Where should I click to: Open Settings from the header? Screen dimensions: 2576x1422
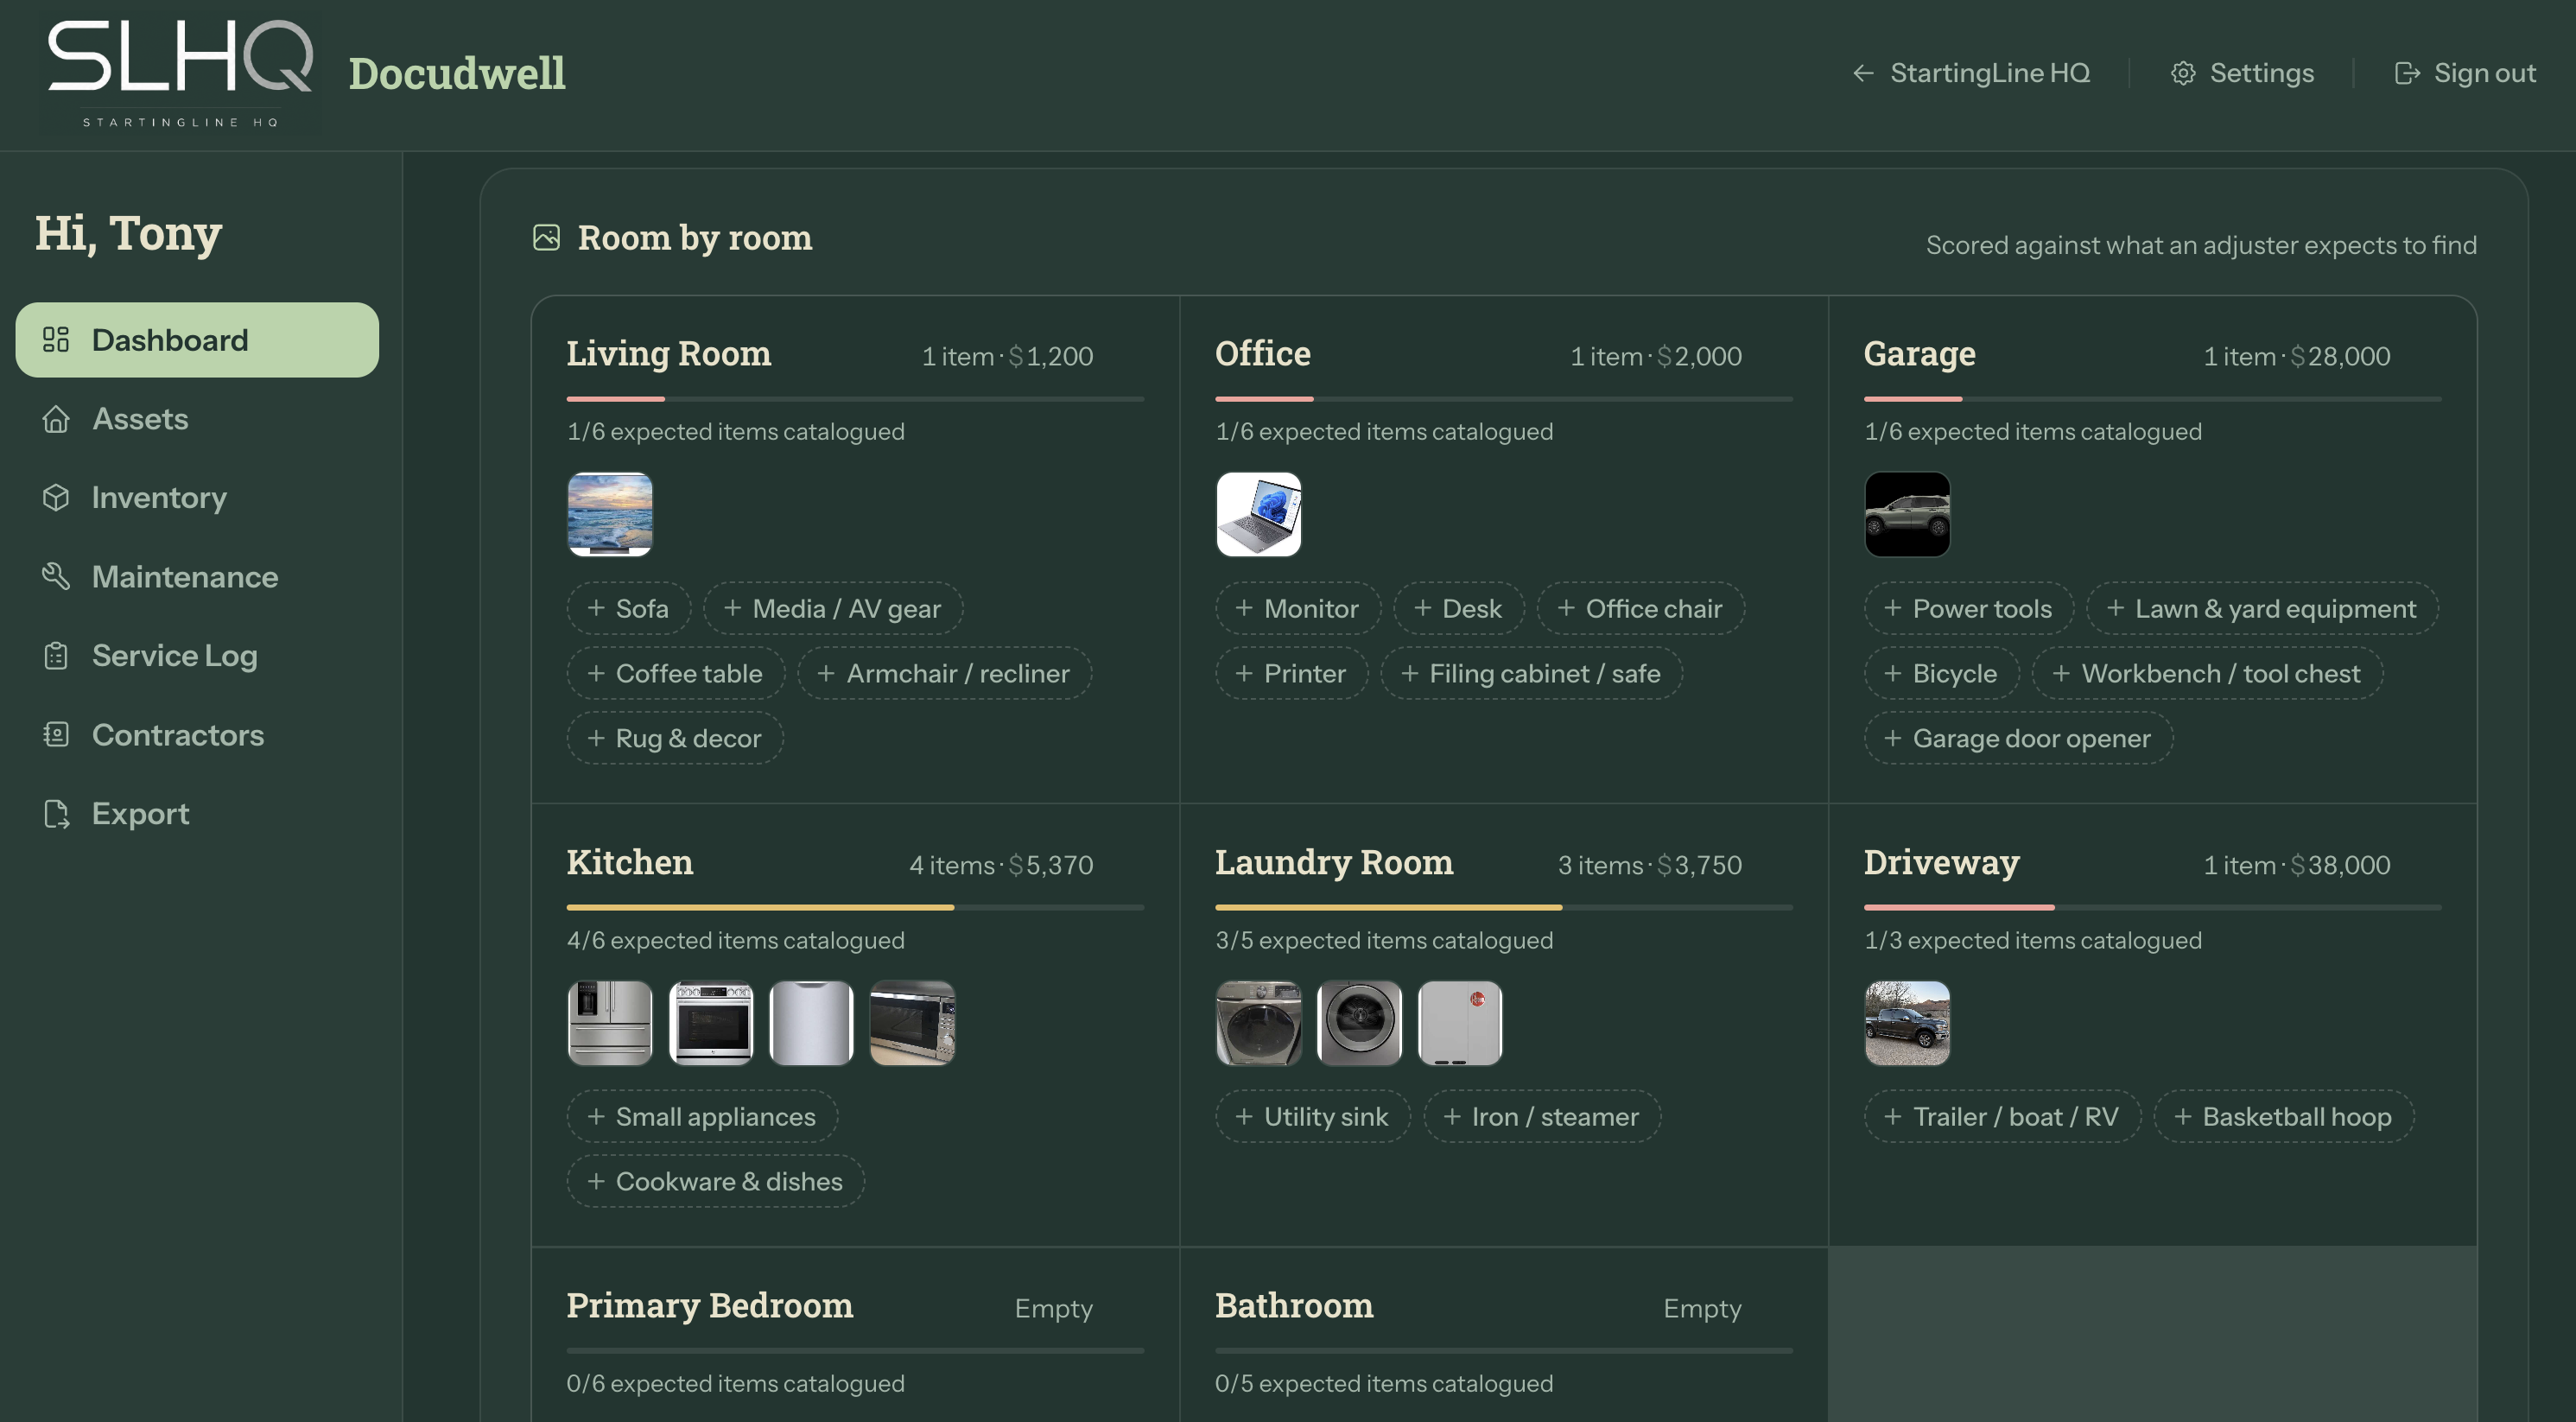coord(2242,73)
